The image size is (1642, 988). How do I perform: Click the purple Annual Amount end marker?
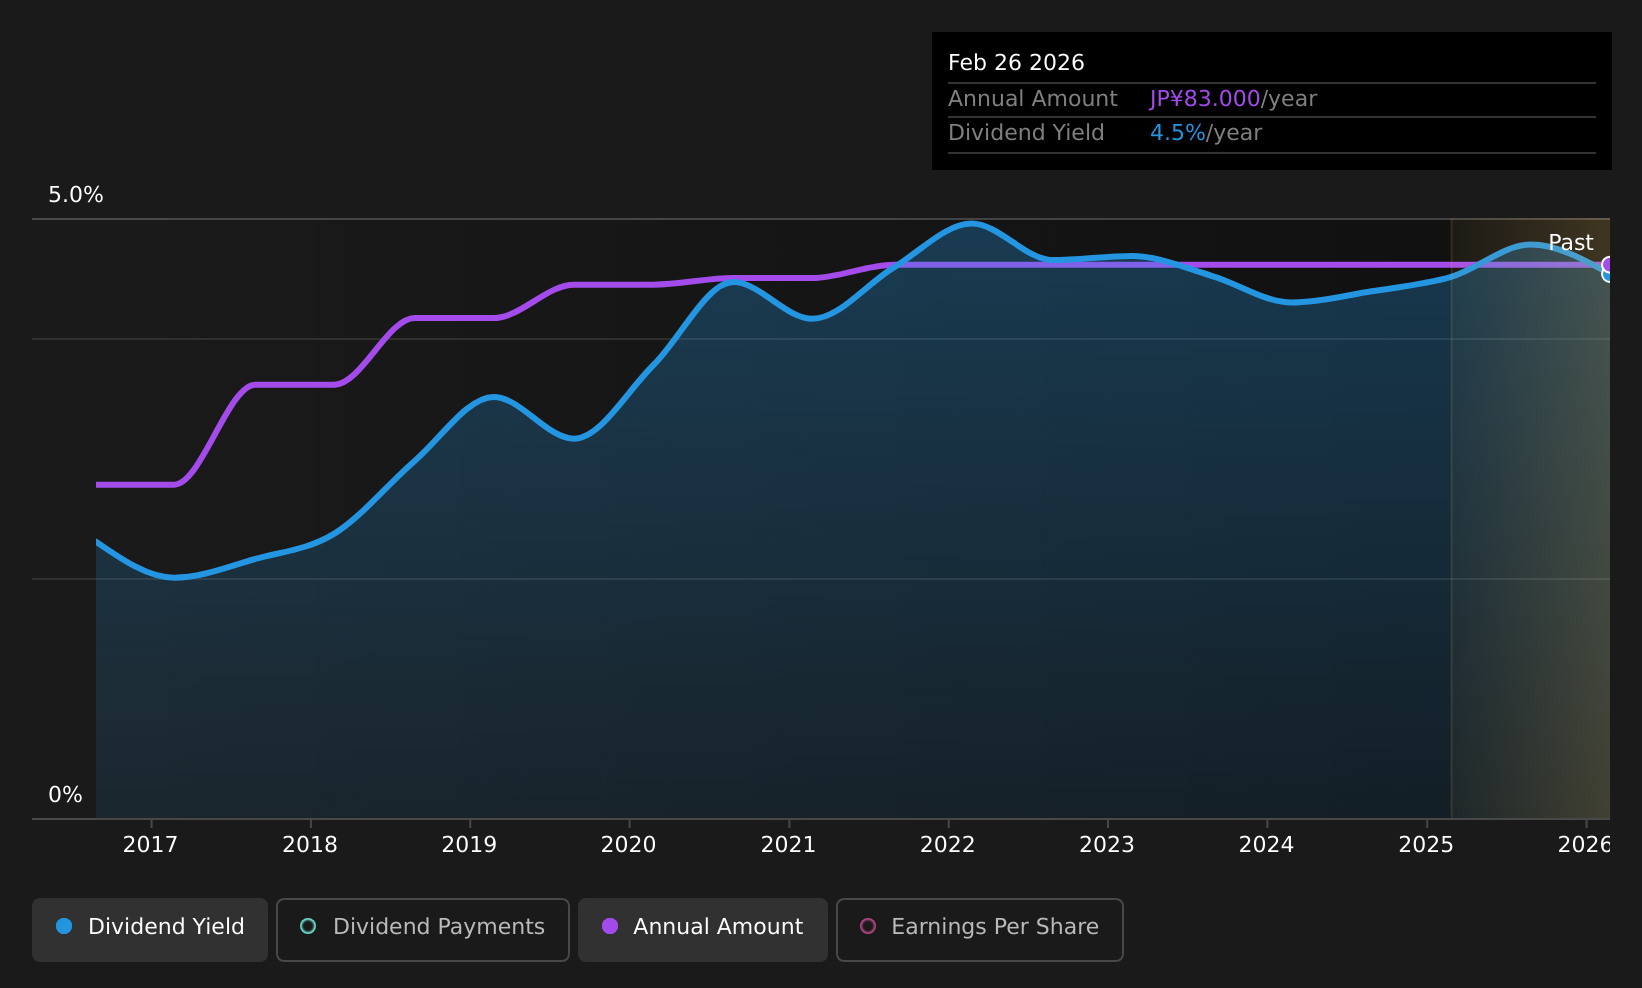[x=1608, y=265]
